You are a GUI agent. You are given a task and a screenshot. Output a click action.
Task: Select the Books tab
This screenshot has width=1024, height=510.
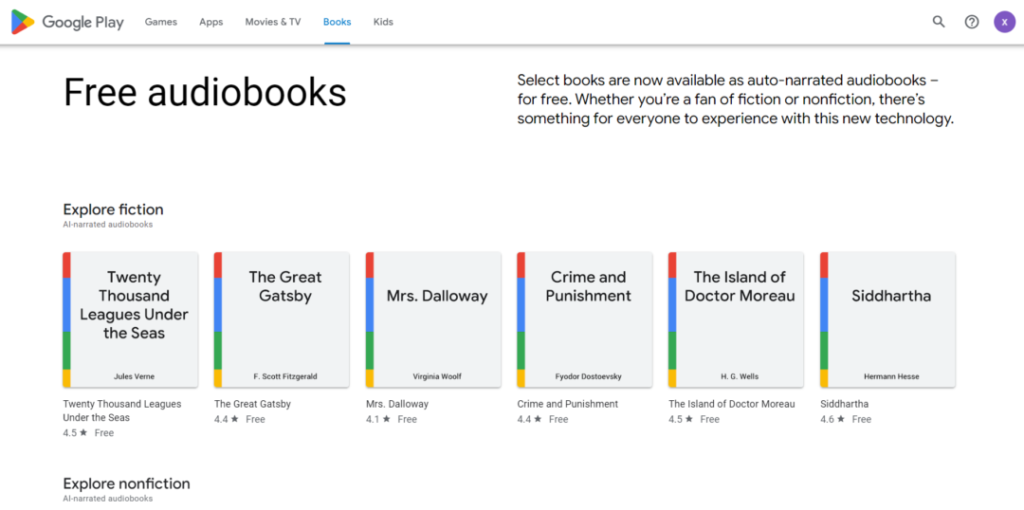pos(337,22)
